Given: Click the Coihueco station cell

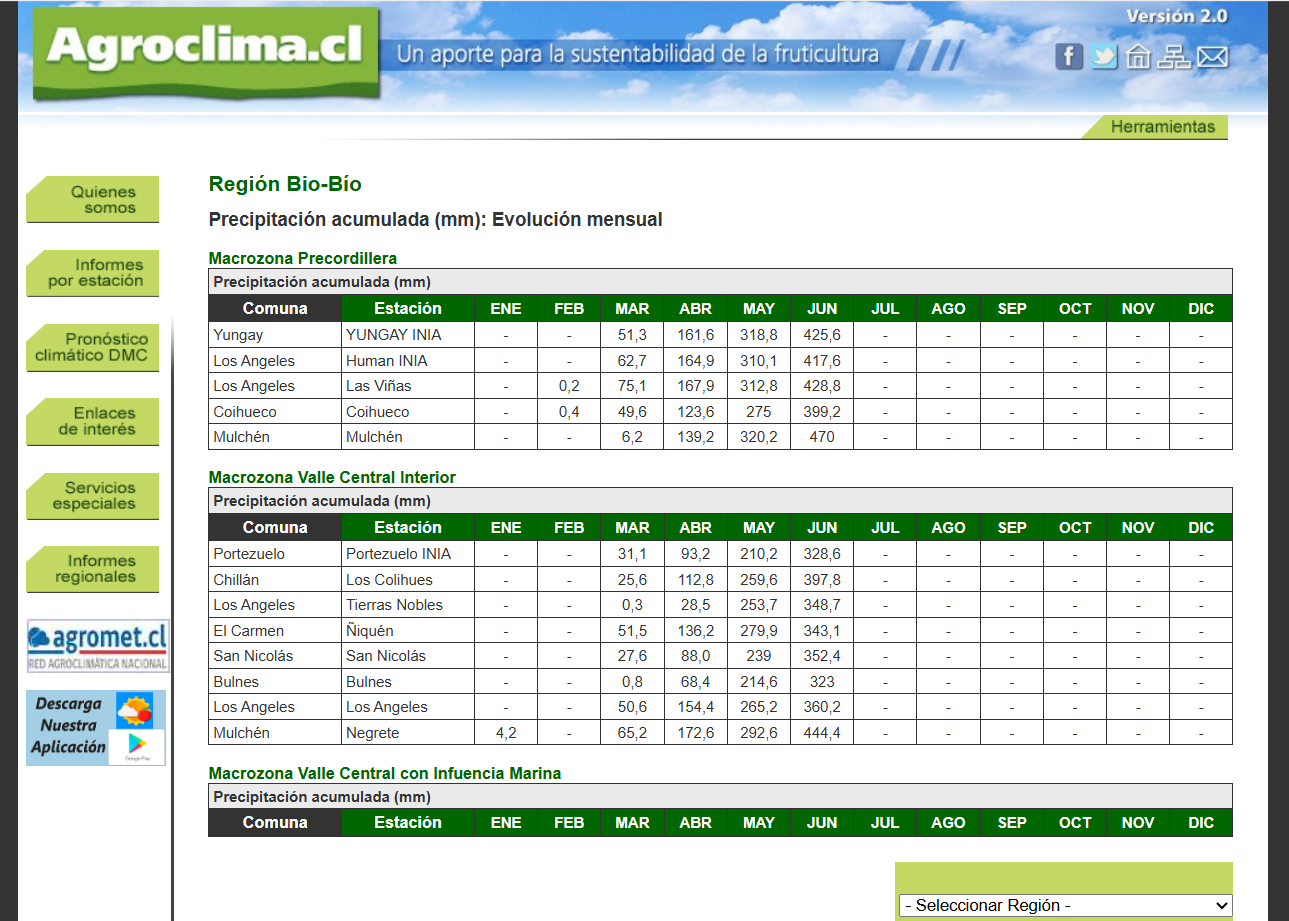Looking at the screenshot, I should (x=408, y=412).
